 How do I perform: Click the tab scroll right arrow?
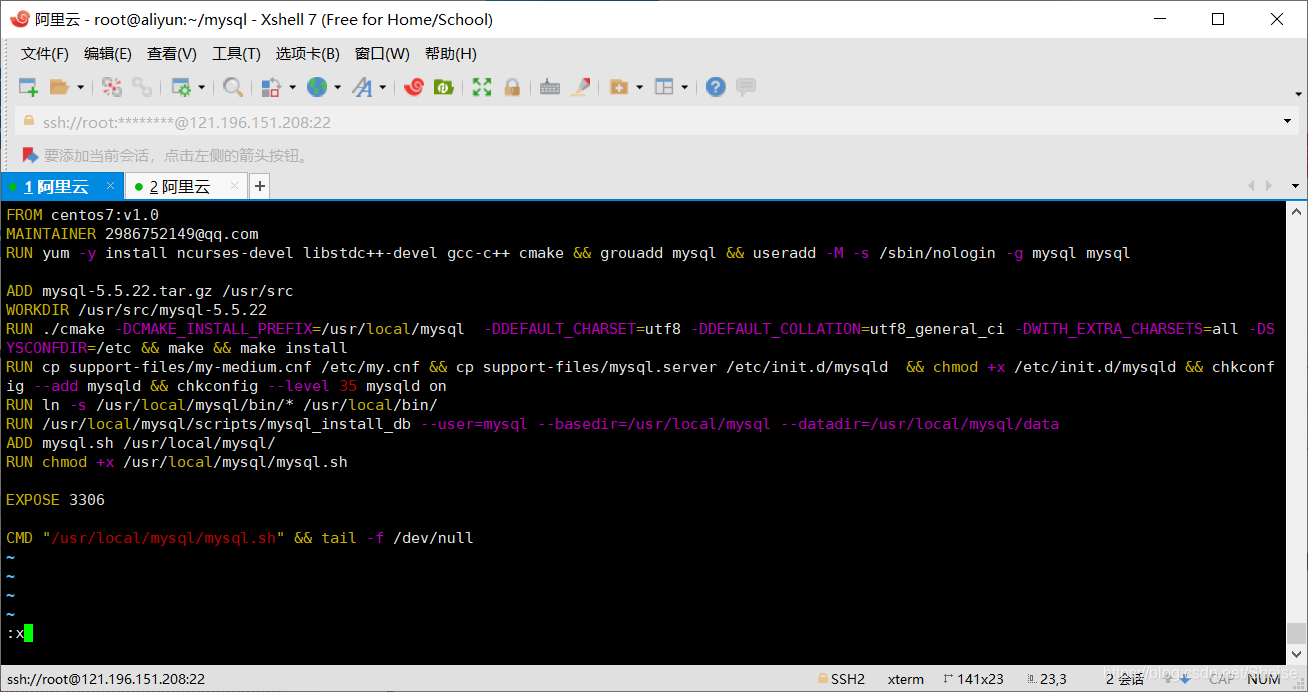[1269, 186]
